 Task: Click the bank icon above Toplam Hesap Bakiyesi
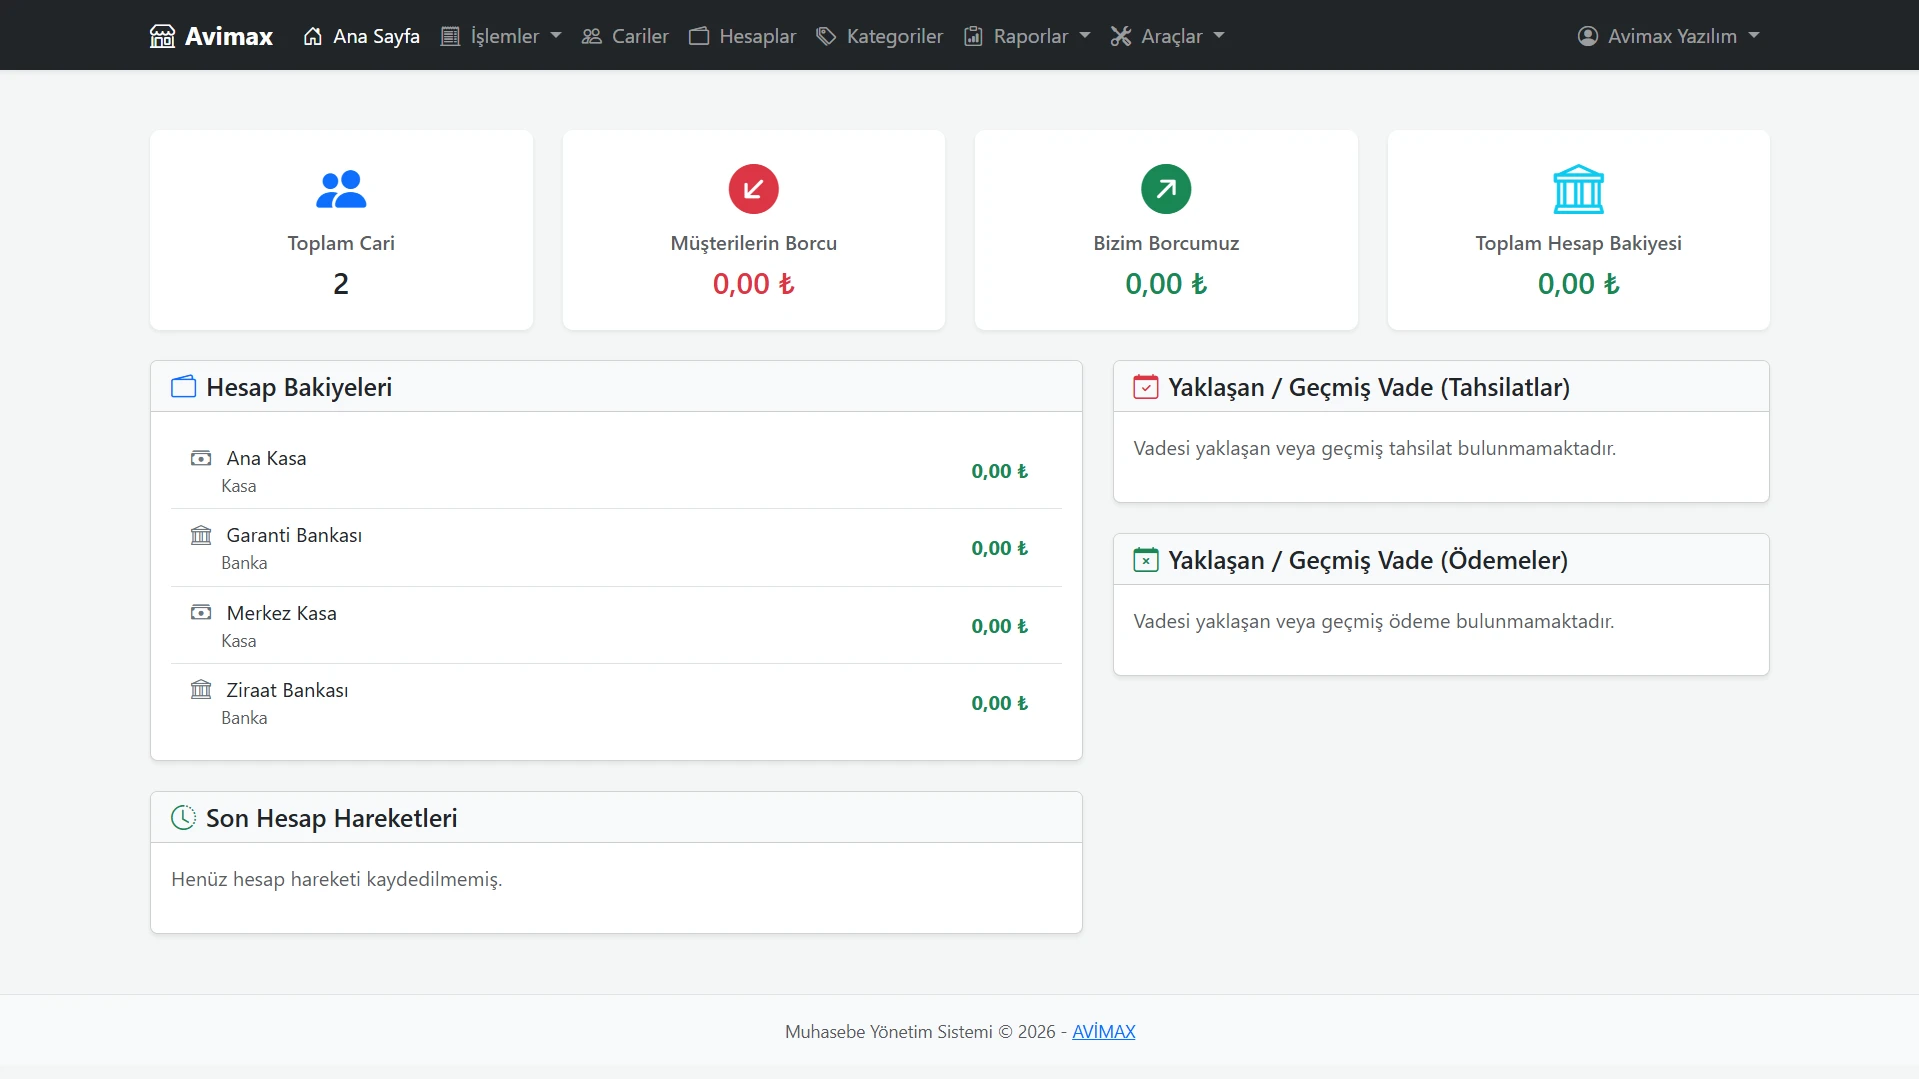tap(1578, 189)
